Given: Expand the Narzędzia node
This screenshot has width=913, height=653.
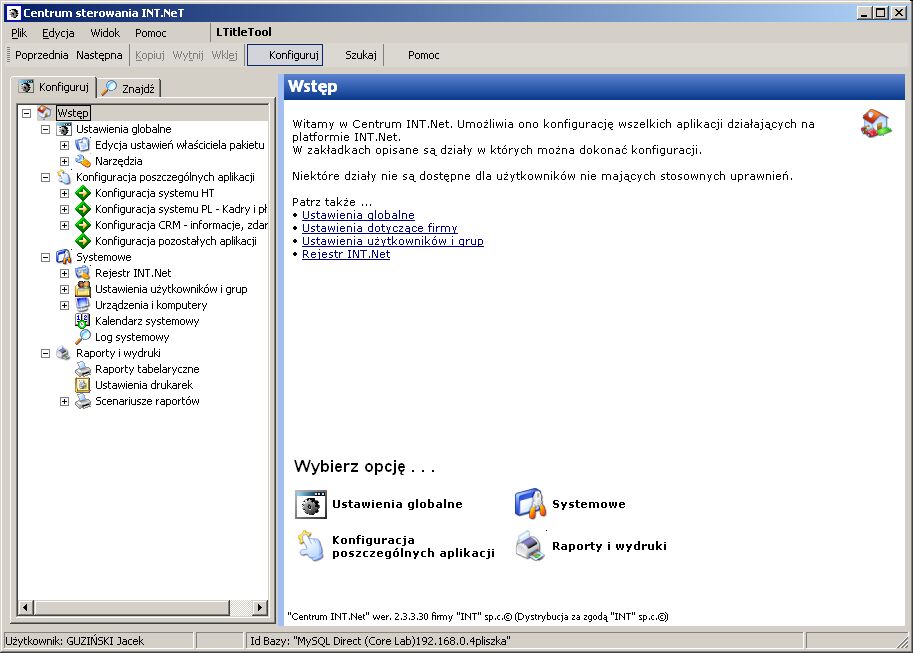Looking at the screenshot, I should 65,161.
